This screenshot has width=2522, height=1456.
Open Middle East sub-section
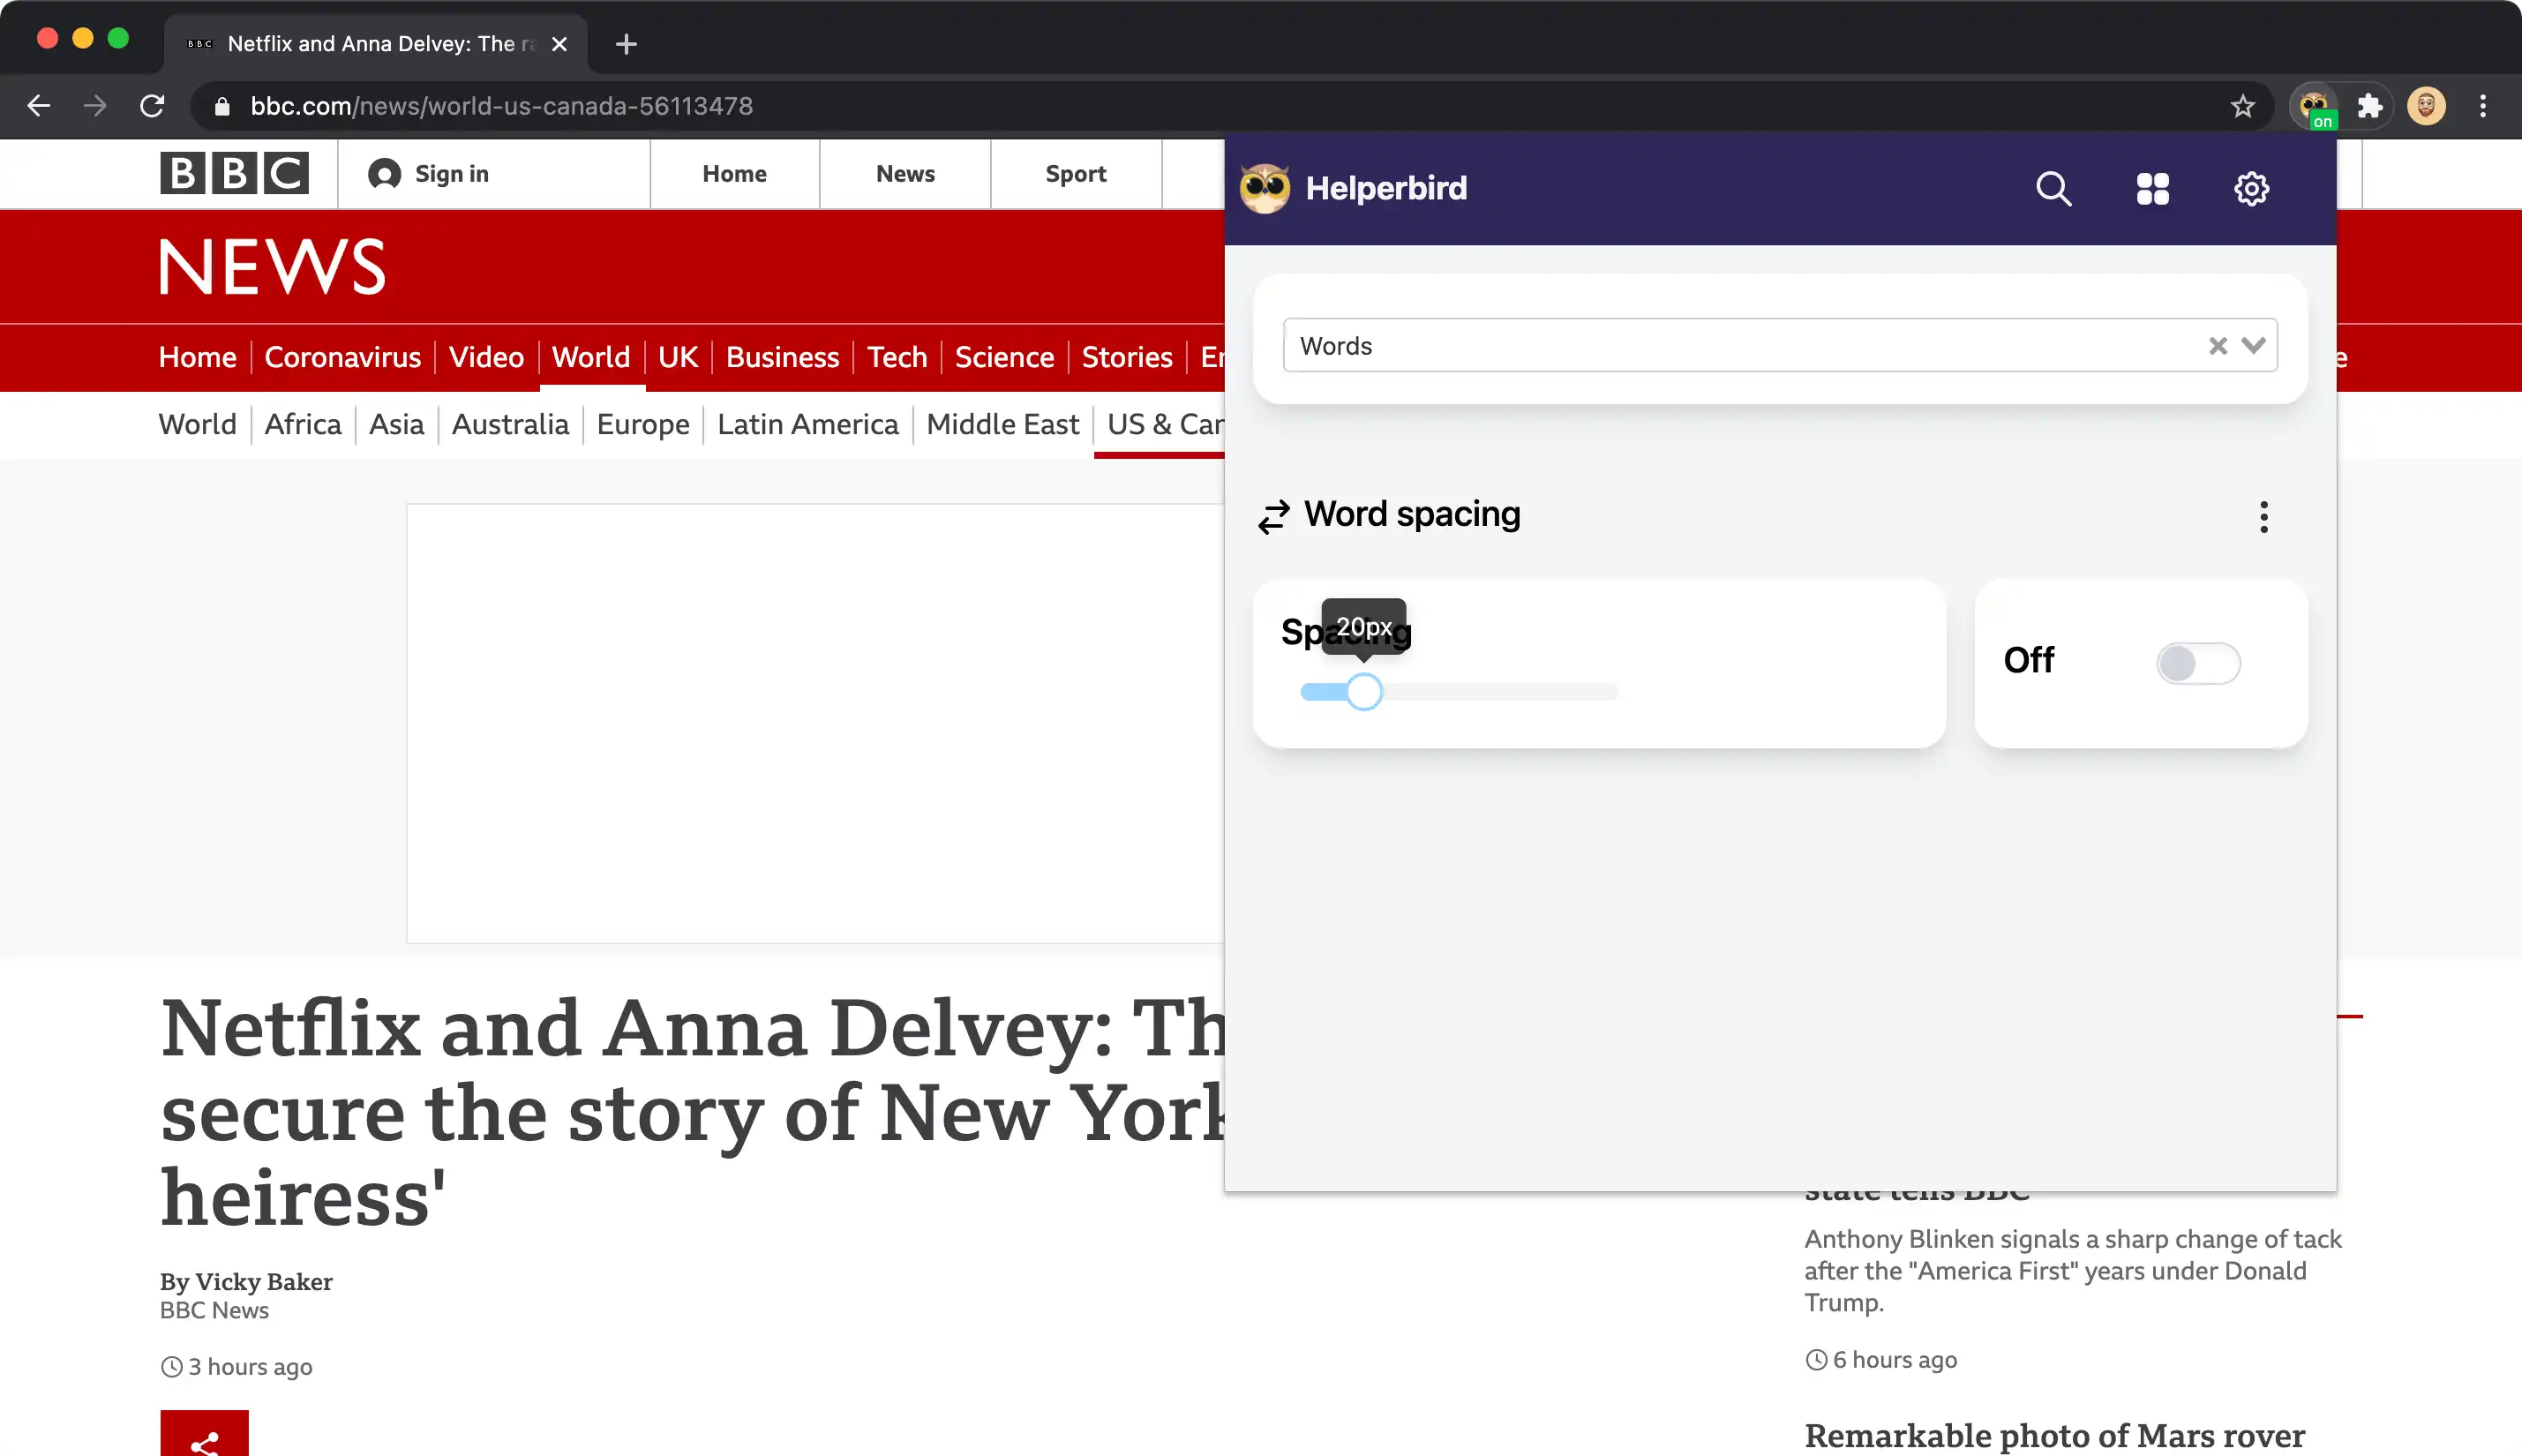point(1003,424)
